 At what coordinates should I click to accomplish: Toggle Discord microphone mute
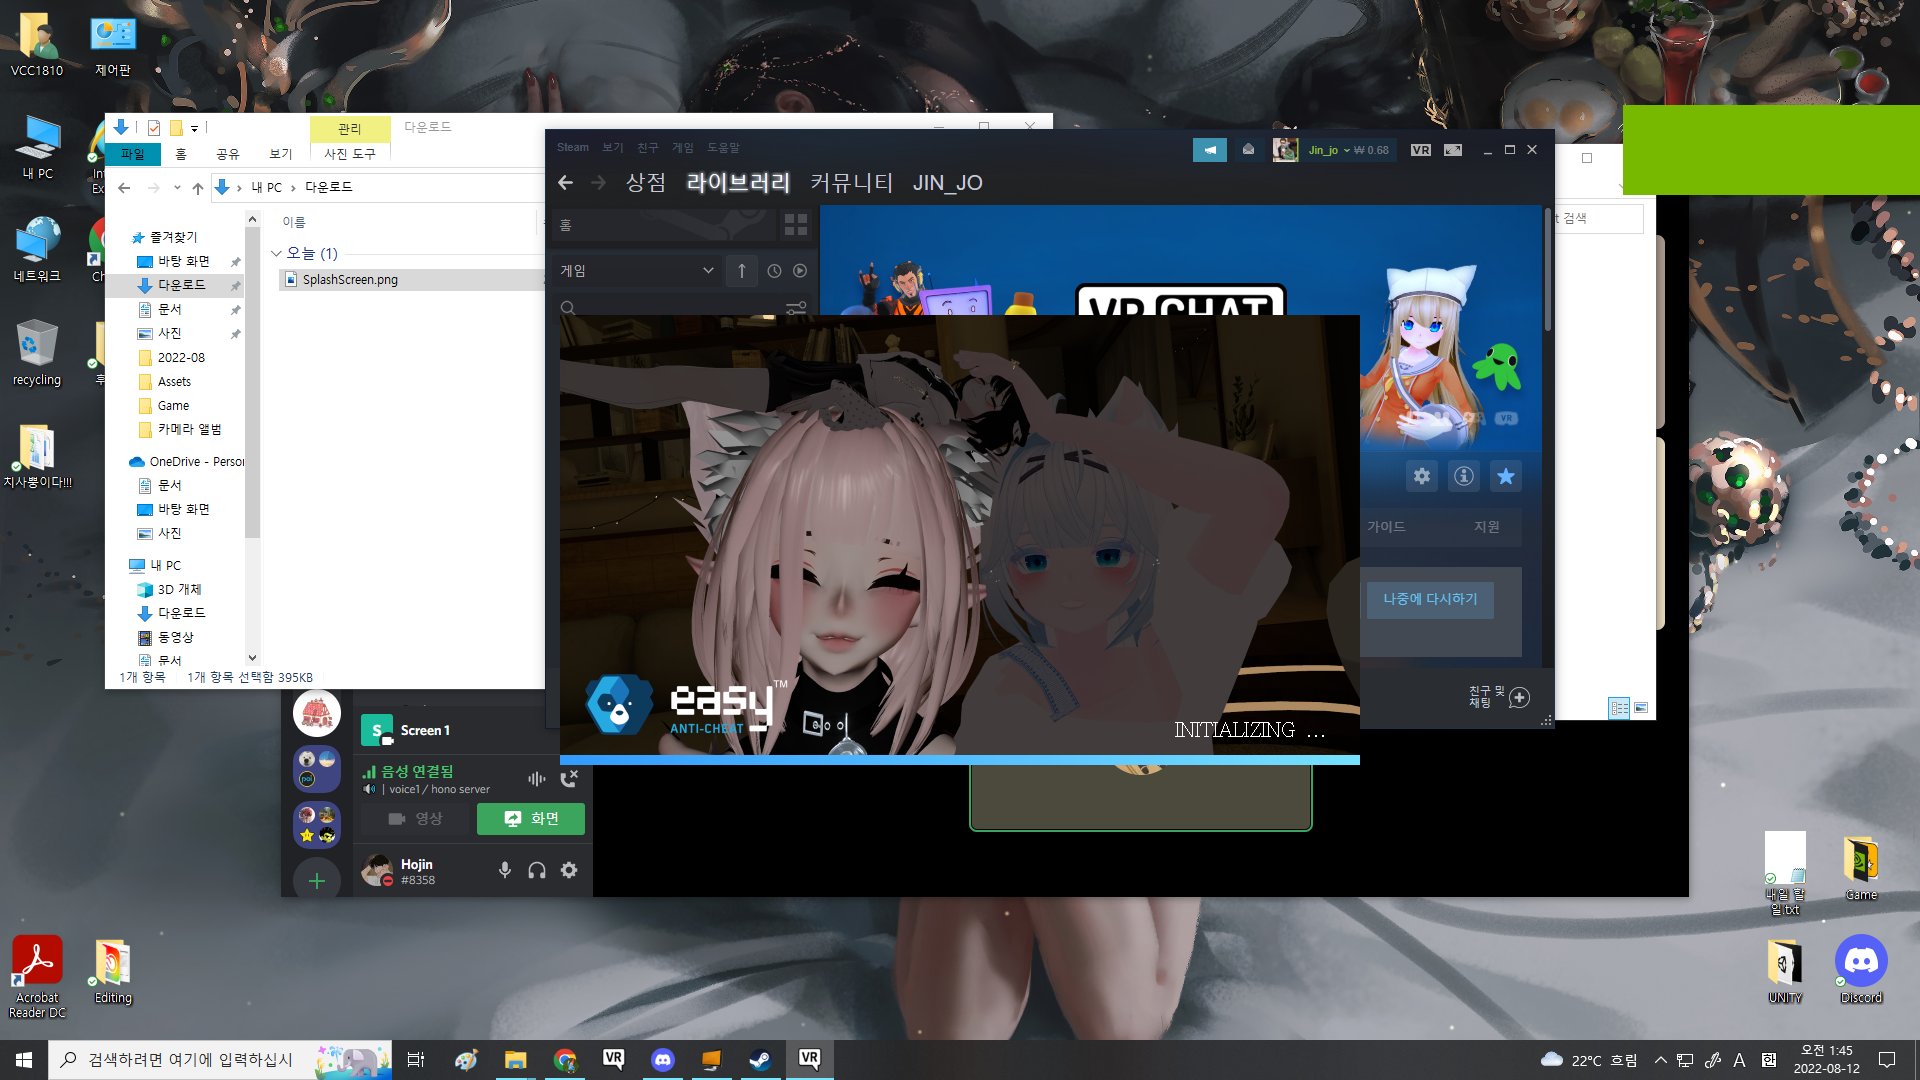[x=505, y=870]
